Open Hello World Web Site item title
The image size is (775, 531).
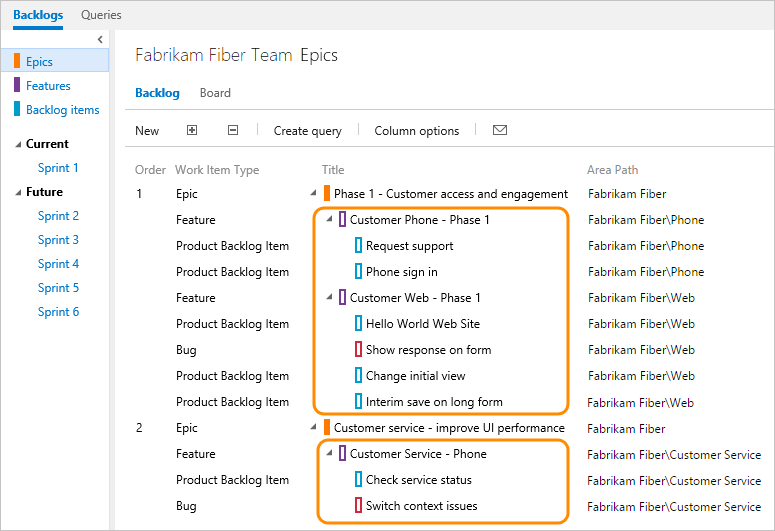423,323
